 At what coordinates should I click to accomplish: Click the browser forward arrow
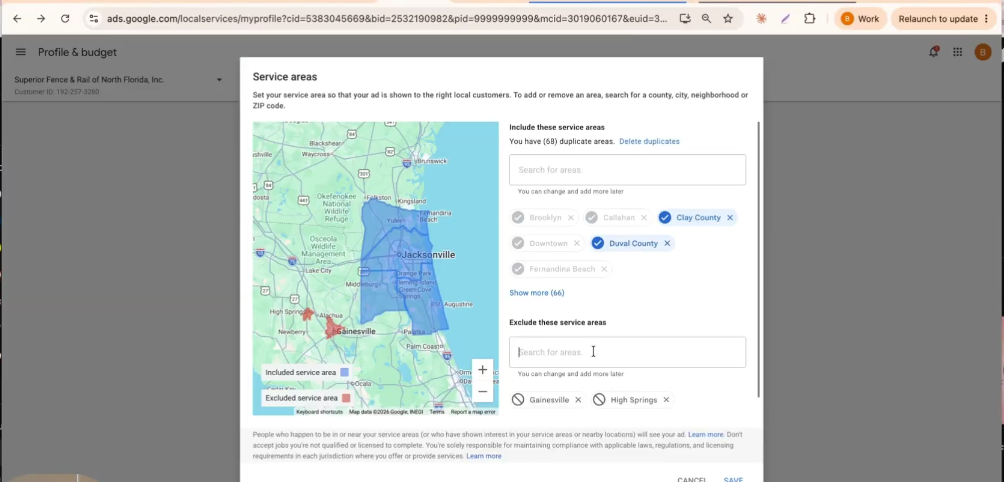(x=41, y=19)
